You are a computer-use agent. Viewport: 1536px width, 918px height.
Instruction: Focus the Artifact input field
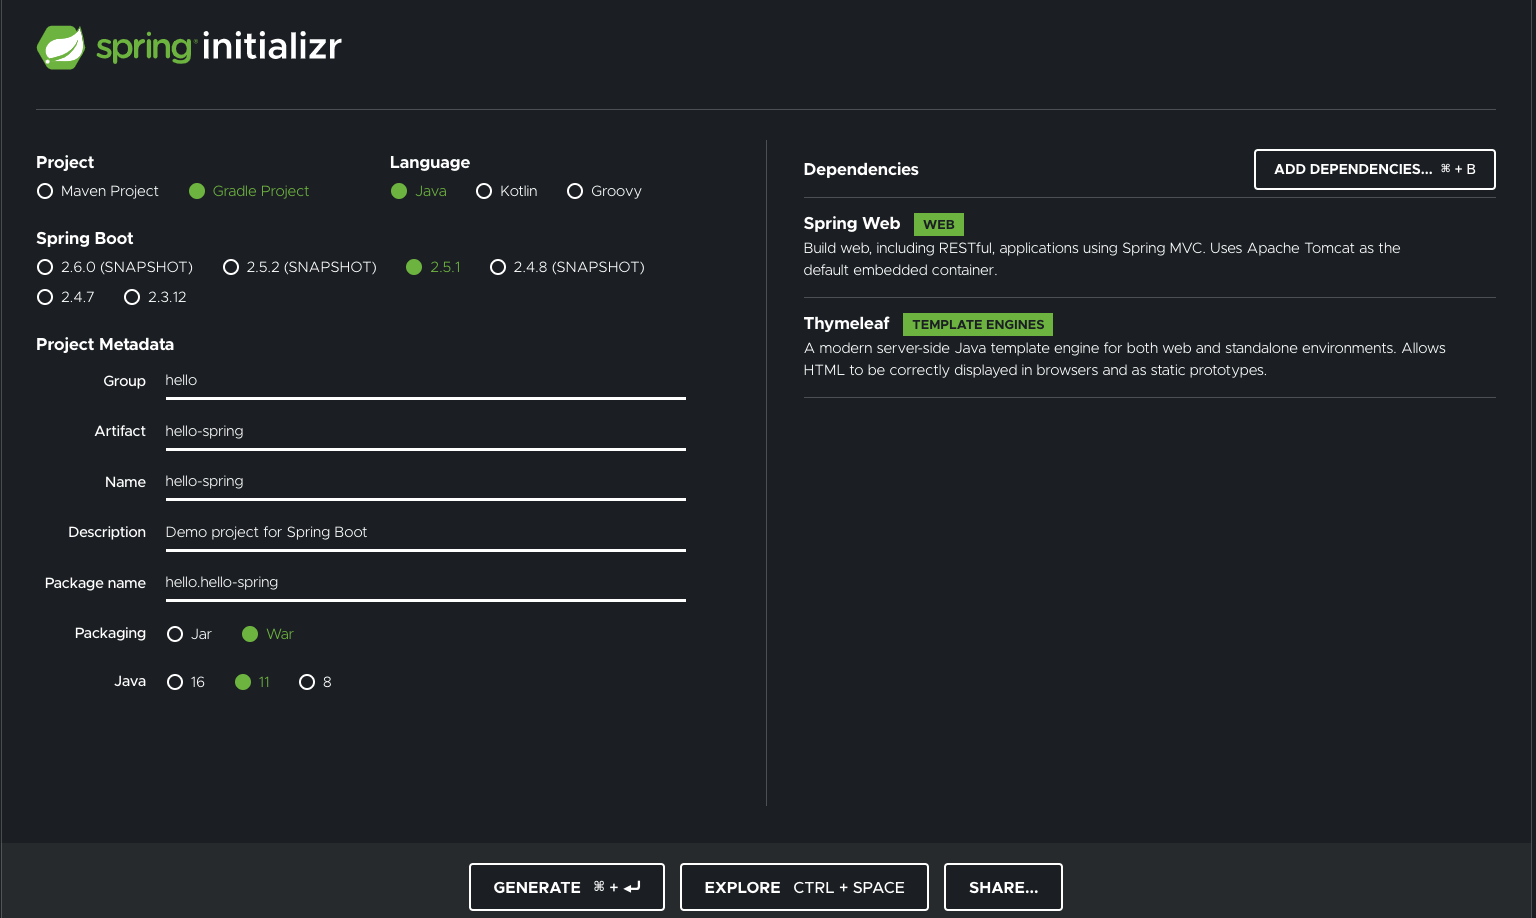point(425,432)
